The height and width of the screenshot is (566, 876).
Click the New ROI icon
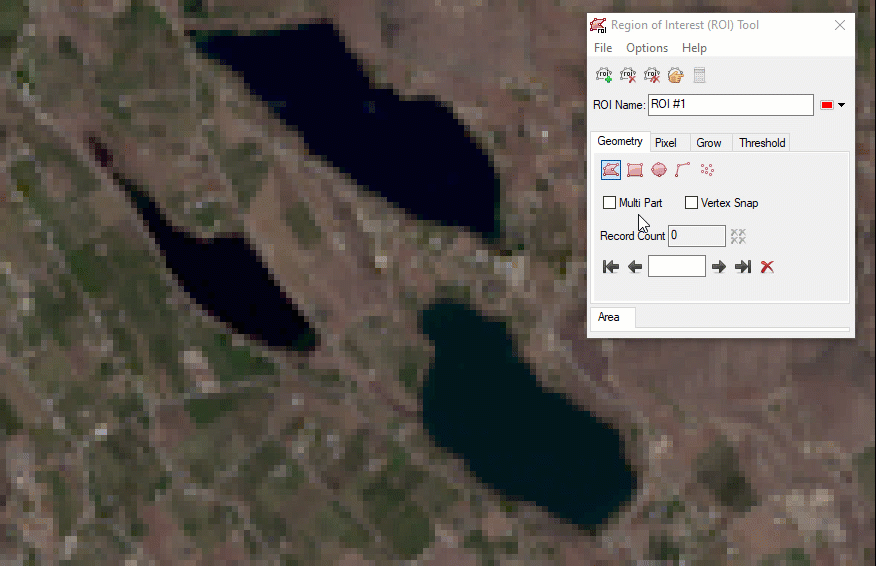604,76
